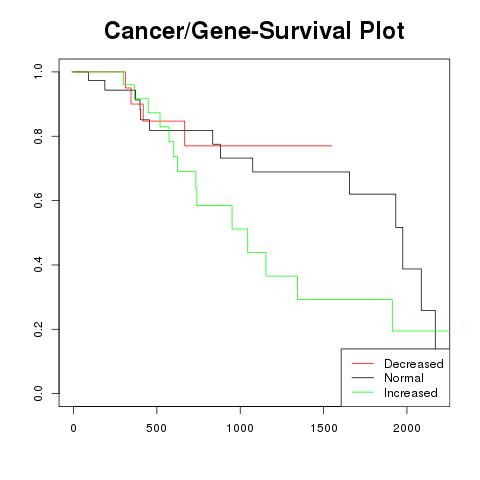The image size is (480, 480).
Task: Click the Cancer/Gene-Survival Plot title
Action: (x=254, y=31)
